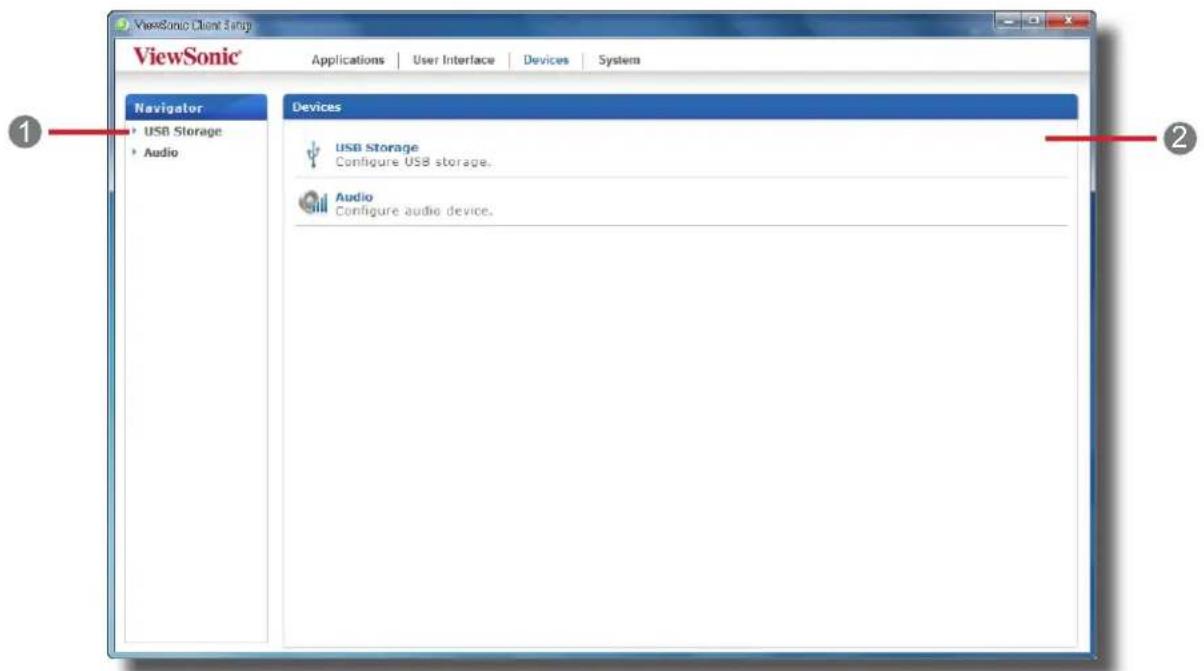1204x671 pixels.
Task: Click the Devices panel header
Action: click(x=680, y=107)
